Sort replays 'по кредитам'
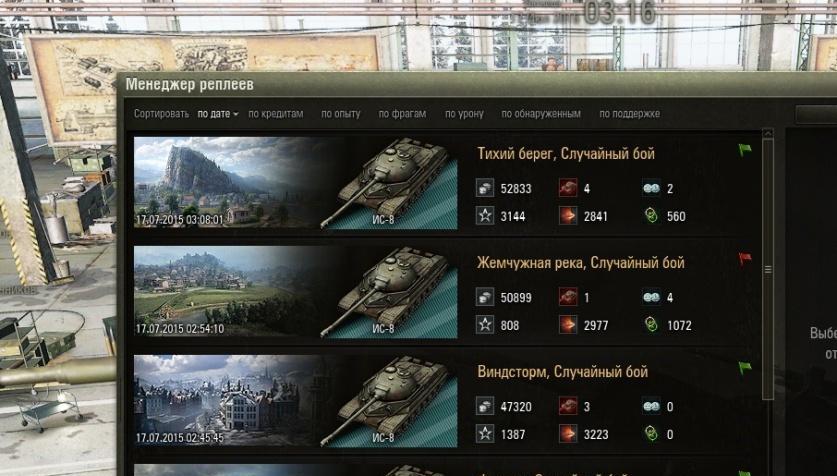Image resolution: width=837 pixels, height=476 pixels. tap(275, 114)
